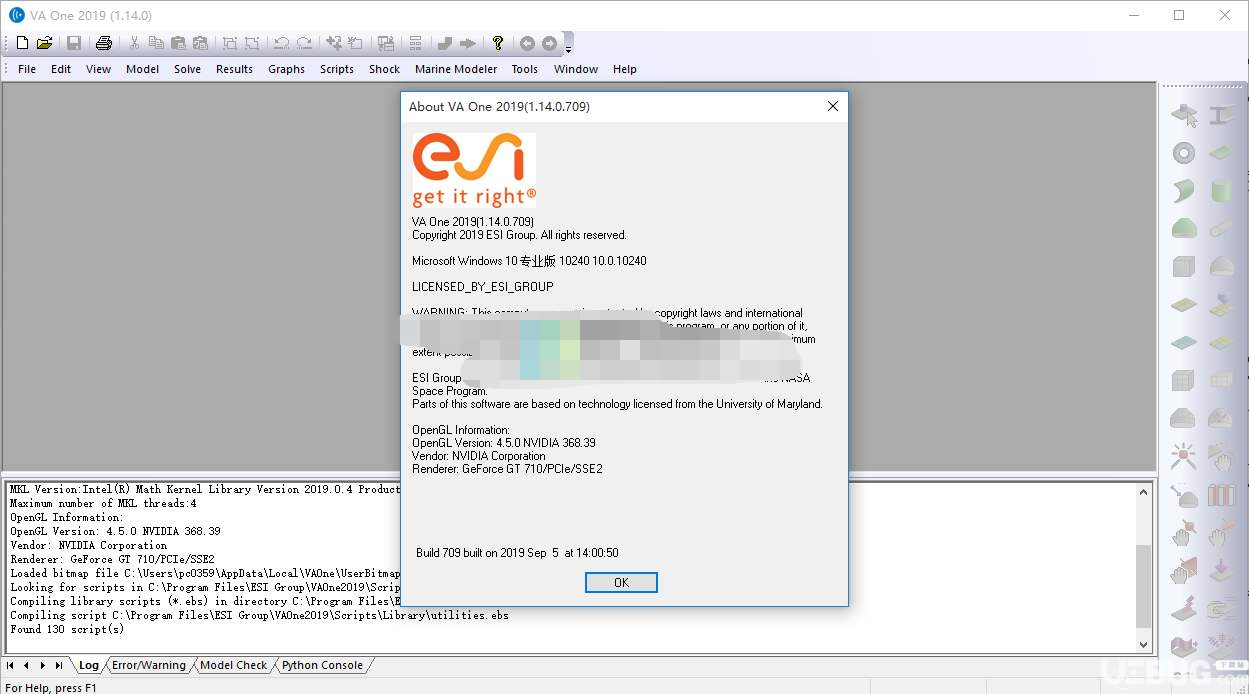1250x694 pixels.
Task: Select the curved shell panel icon
Action: pyautogui.click(x=1184, y=190)
